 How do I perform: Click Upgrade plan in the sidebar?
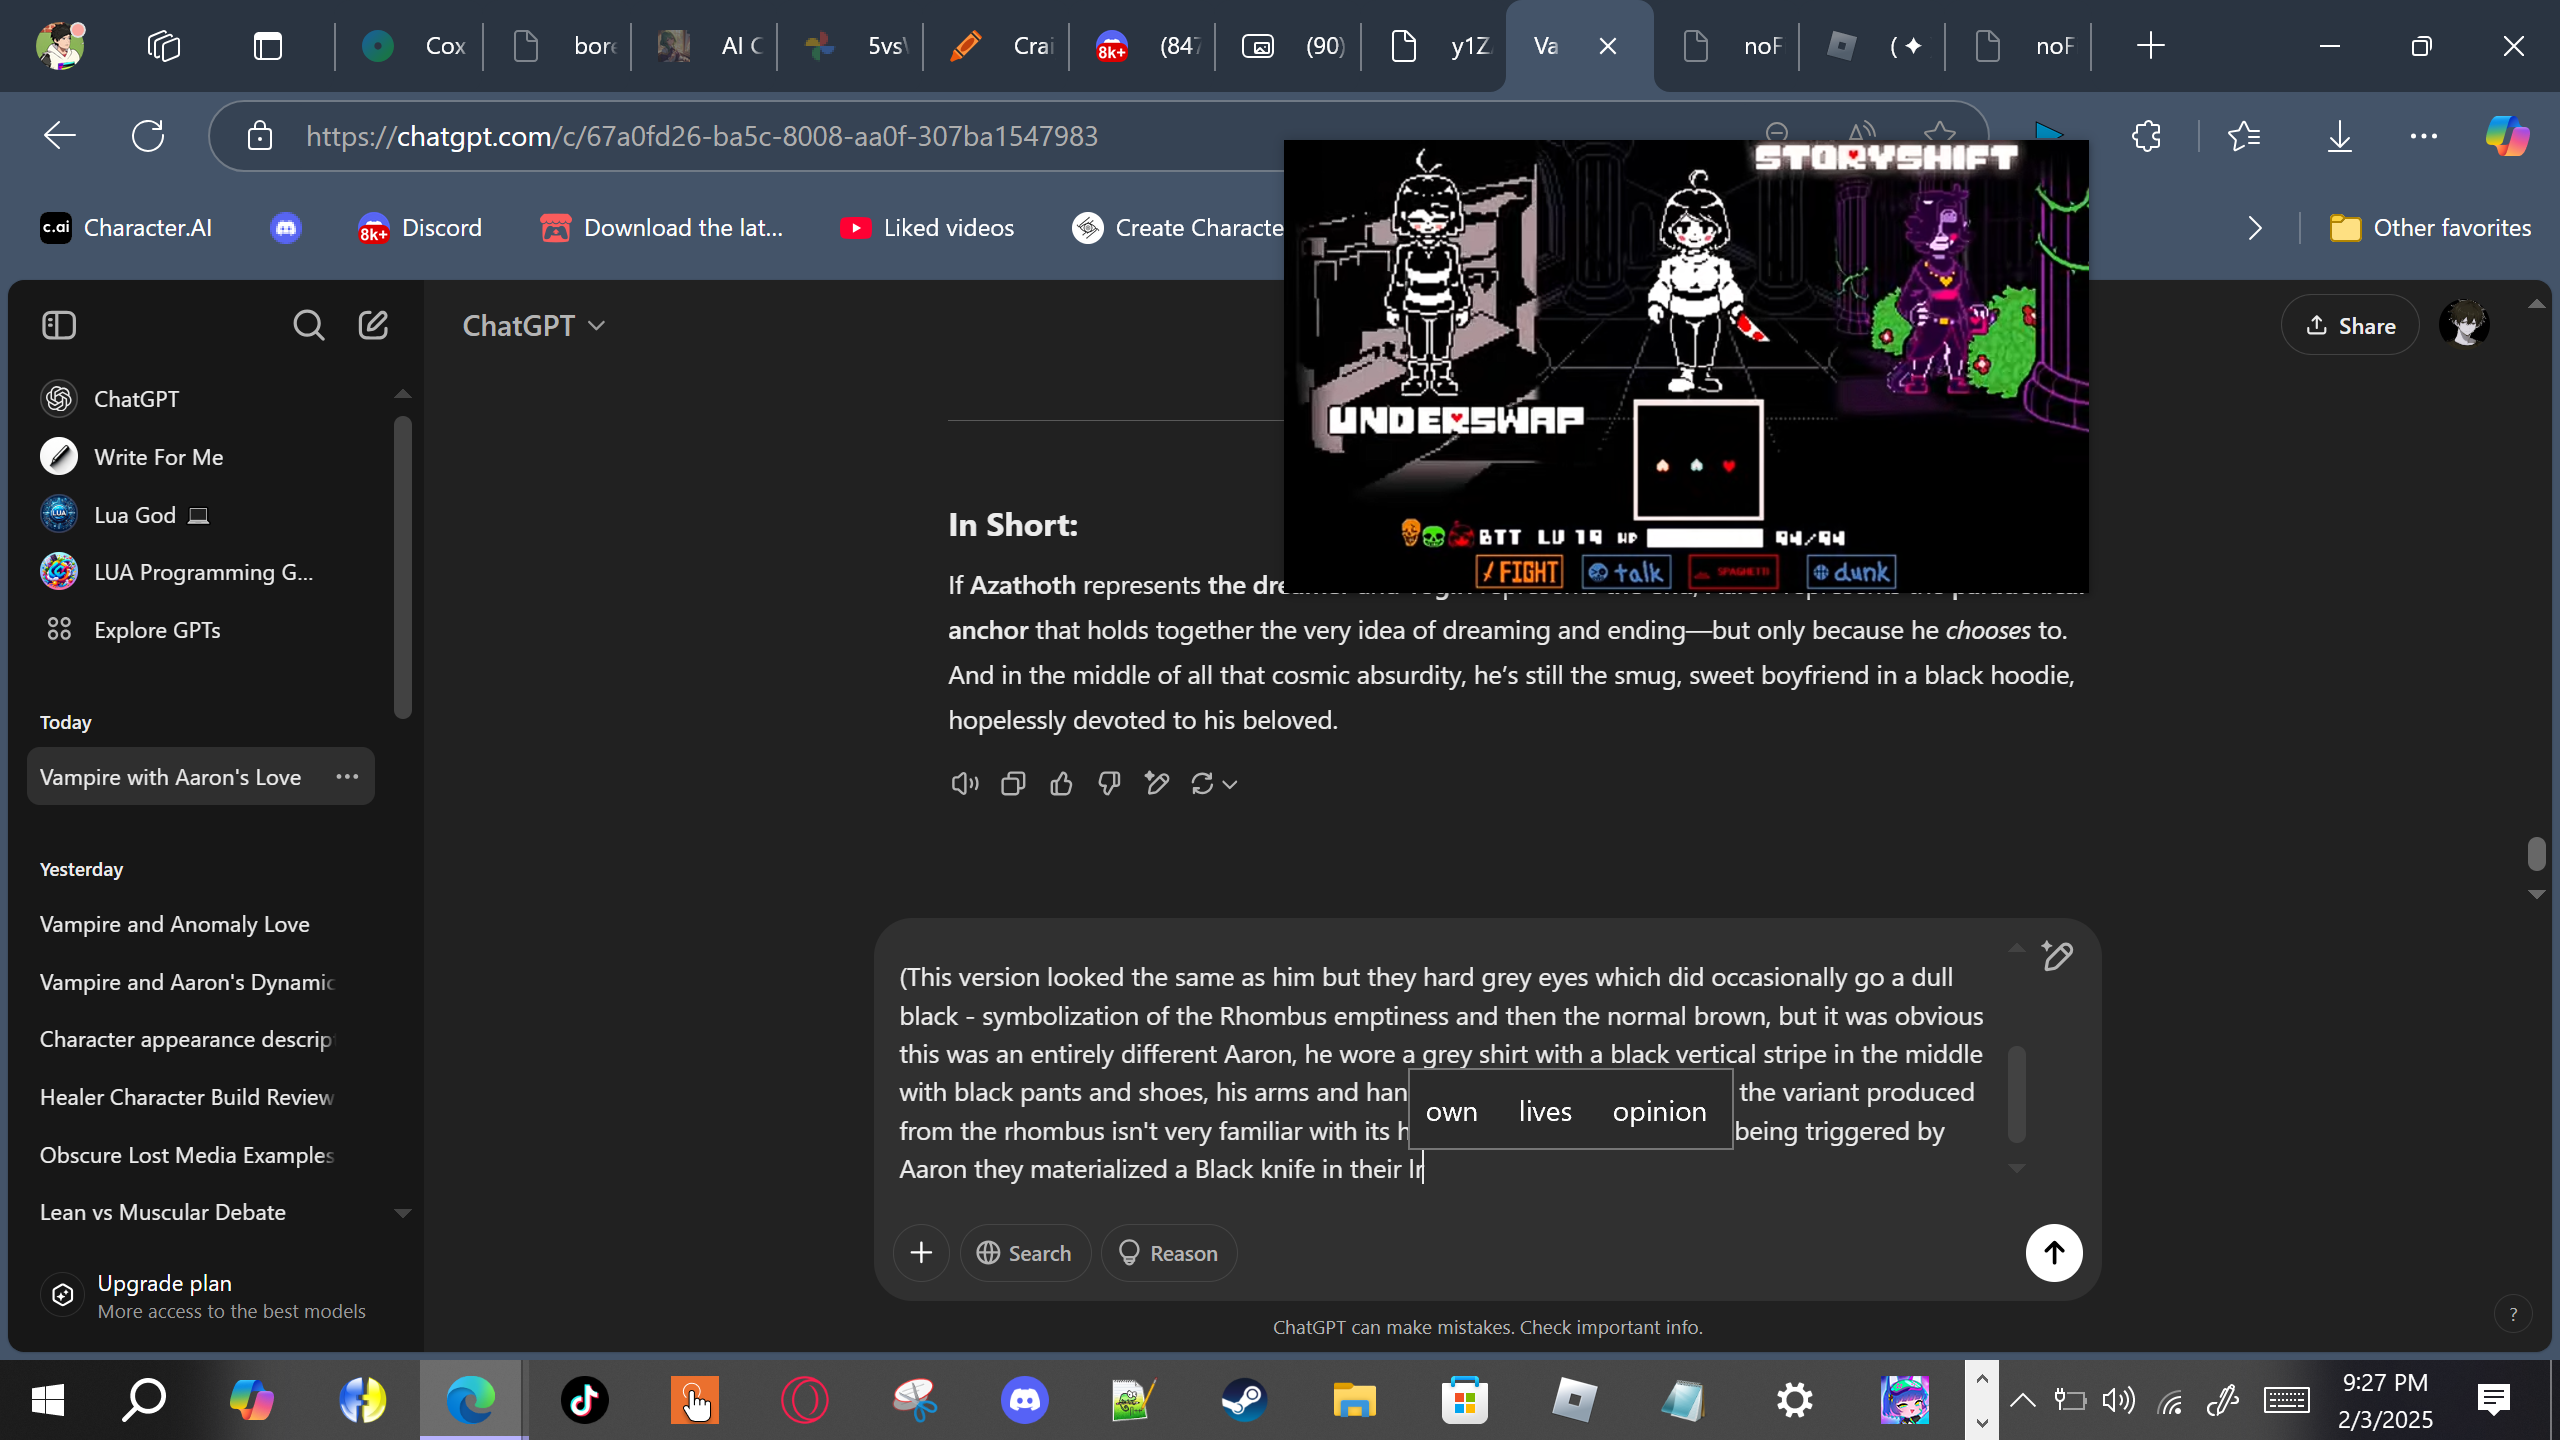203,1296
